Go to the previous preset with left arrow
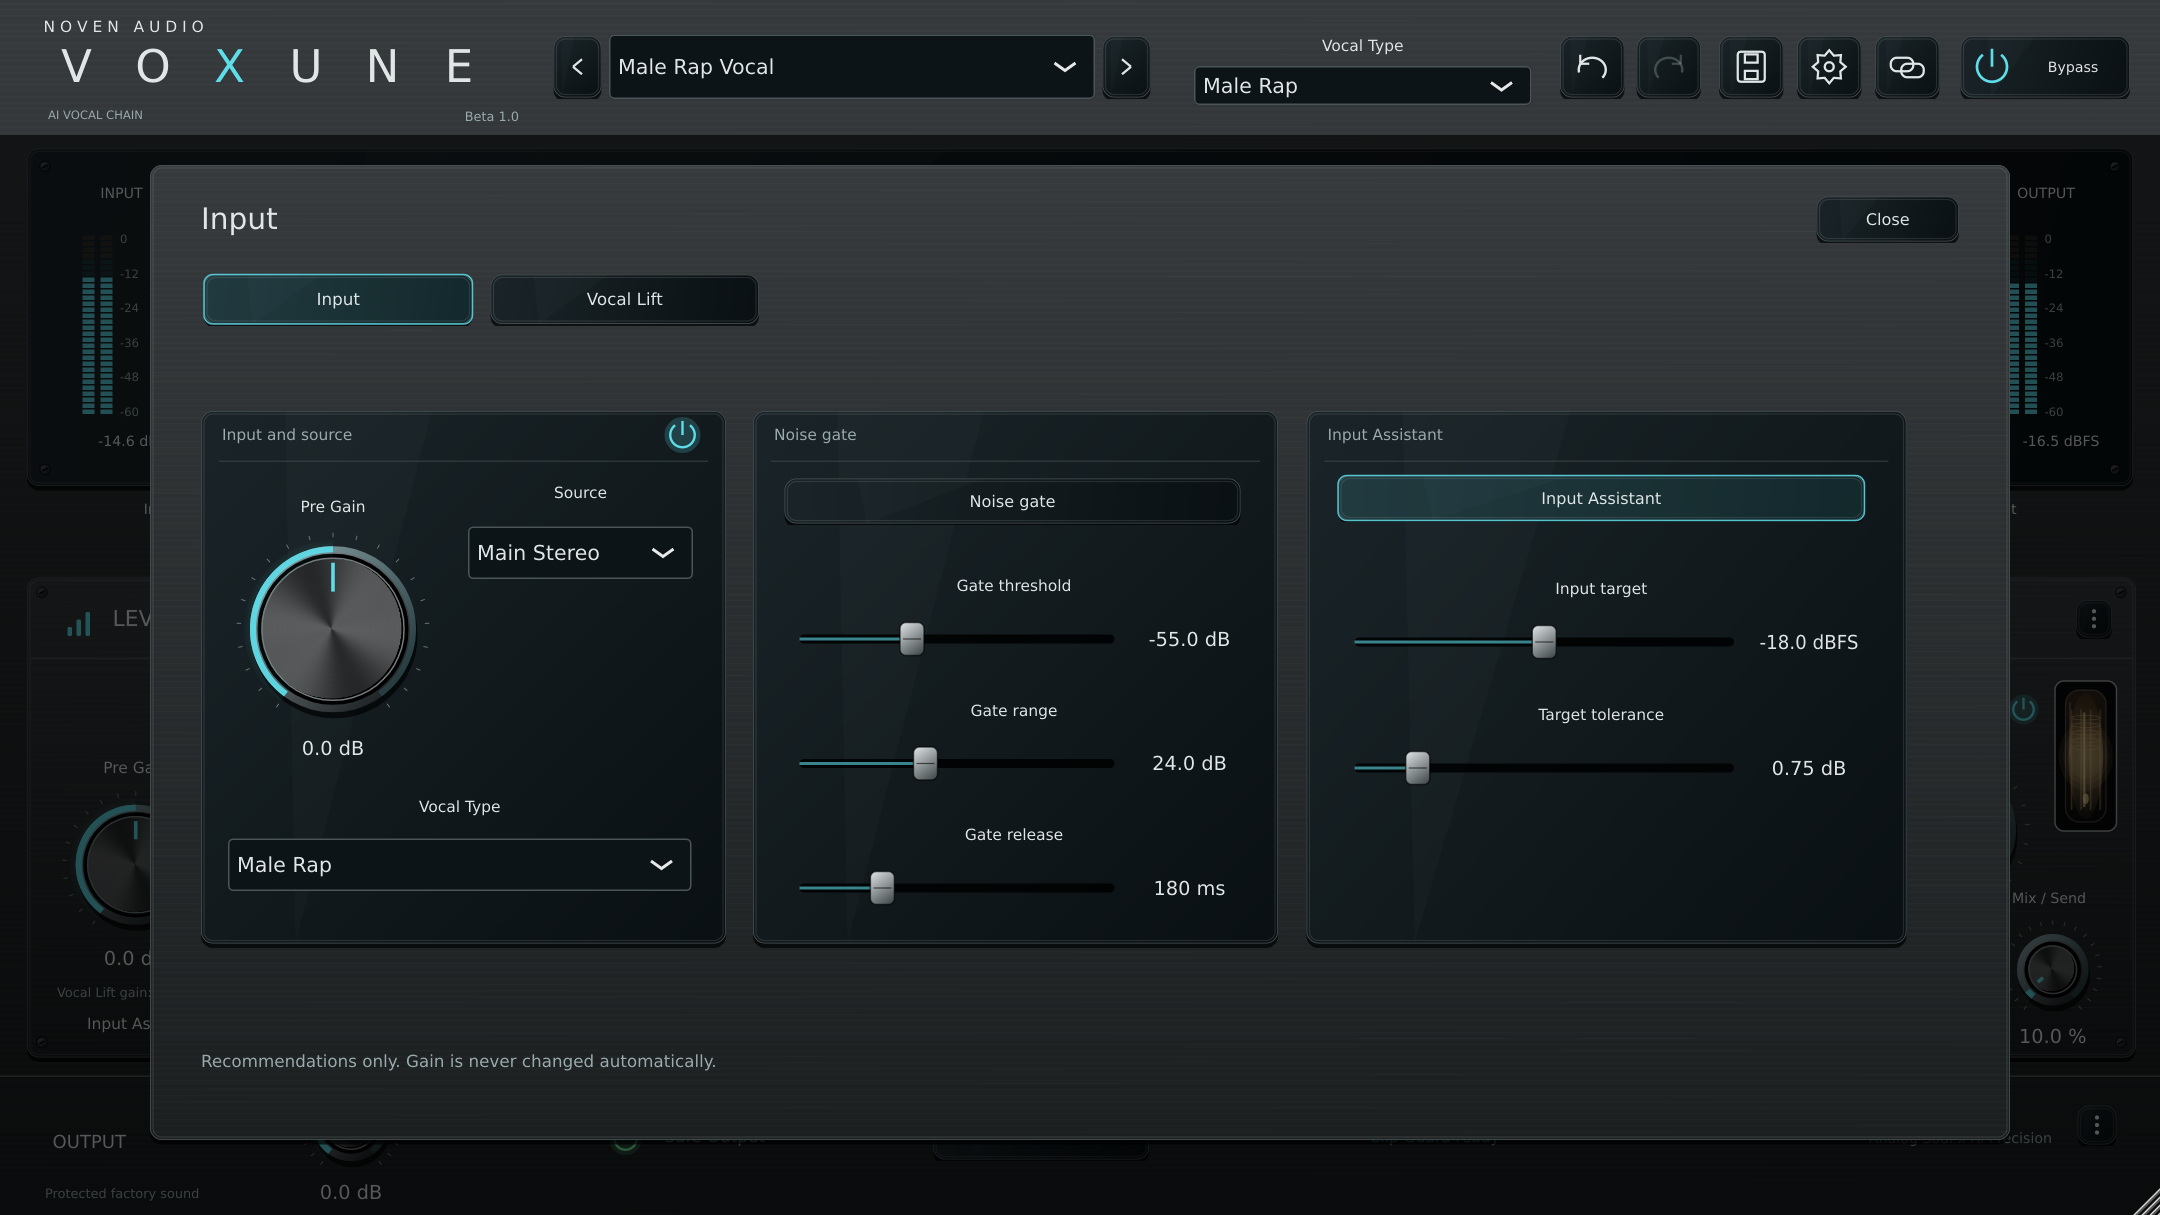 (577, 67)
